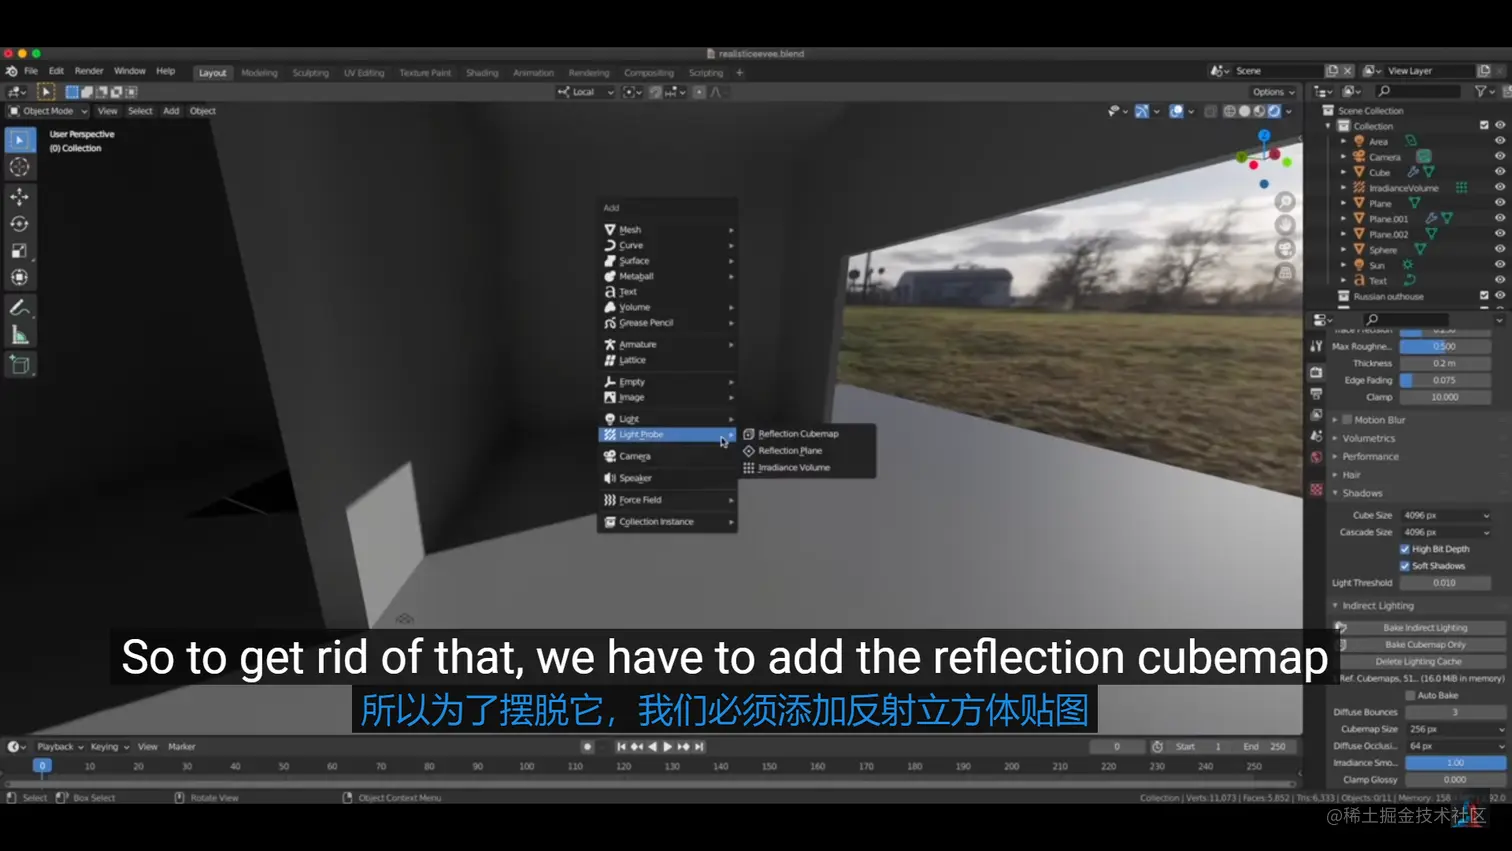The image size is (1512, 851).
Task: Select the Rotate tool in the toolbar
Action: 20,225
